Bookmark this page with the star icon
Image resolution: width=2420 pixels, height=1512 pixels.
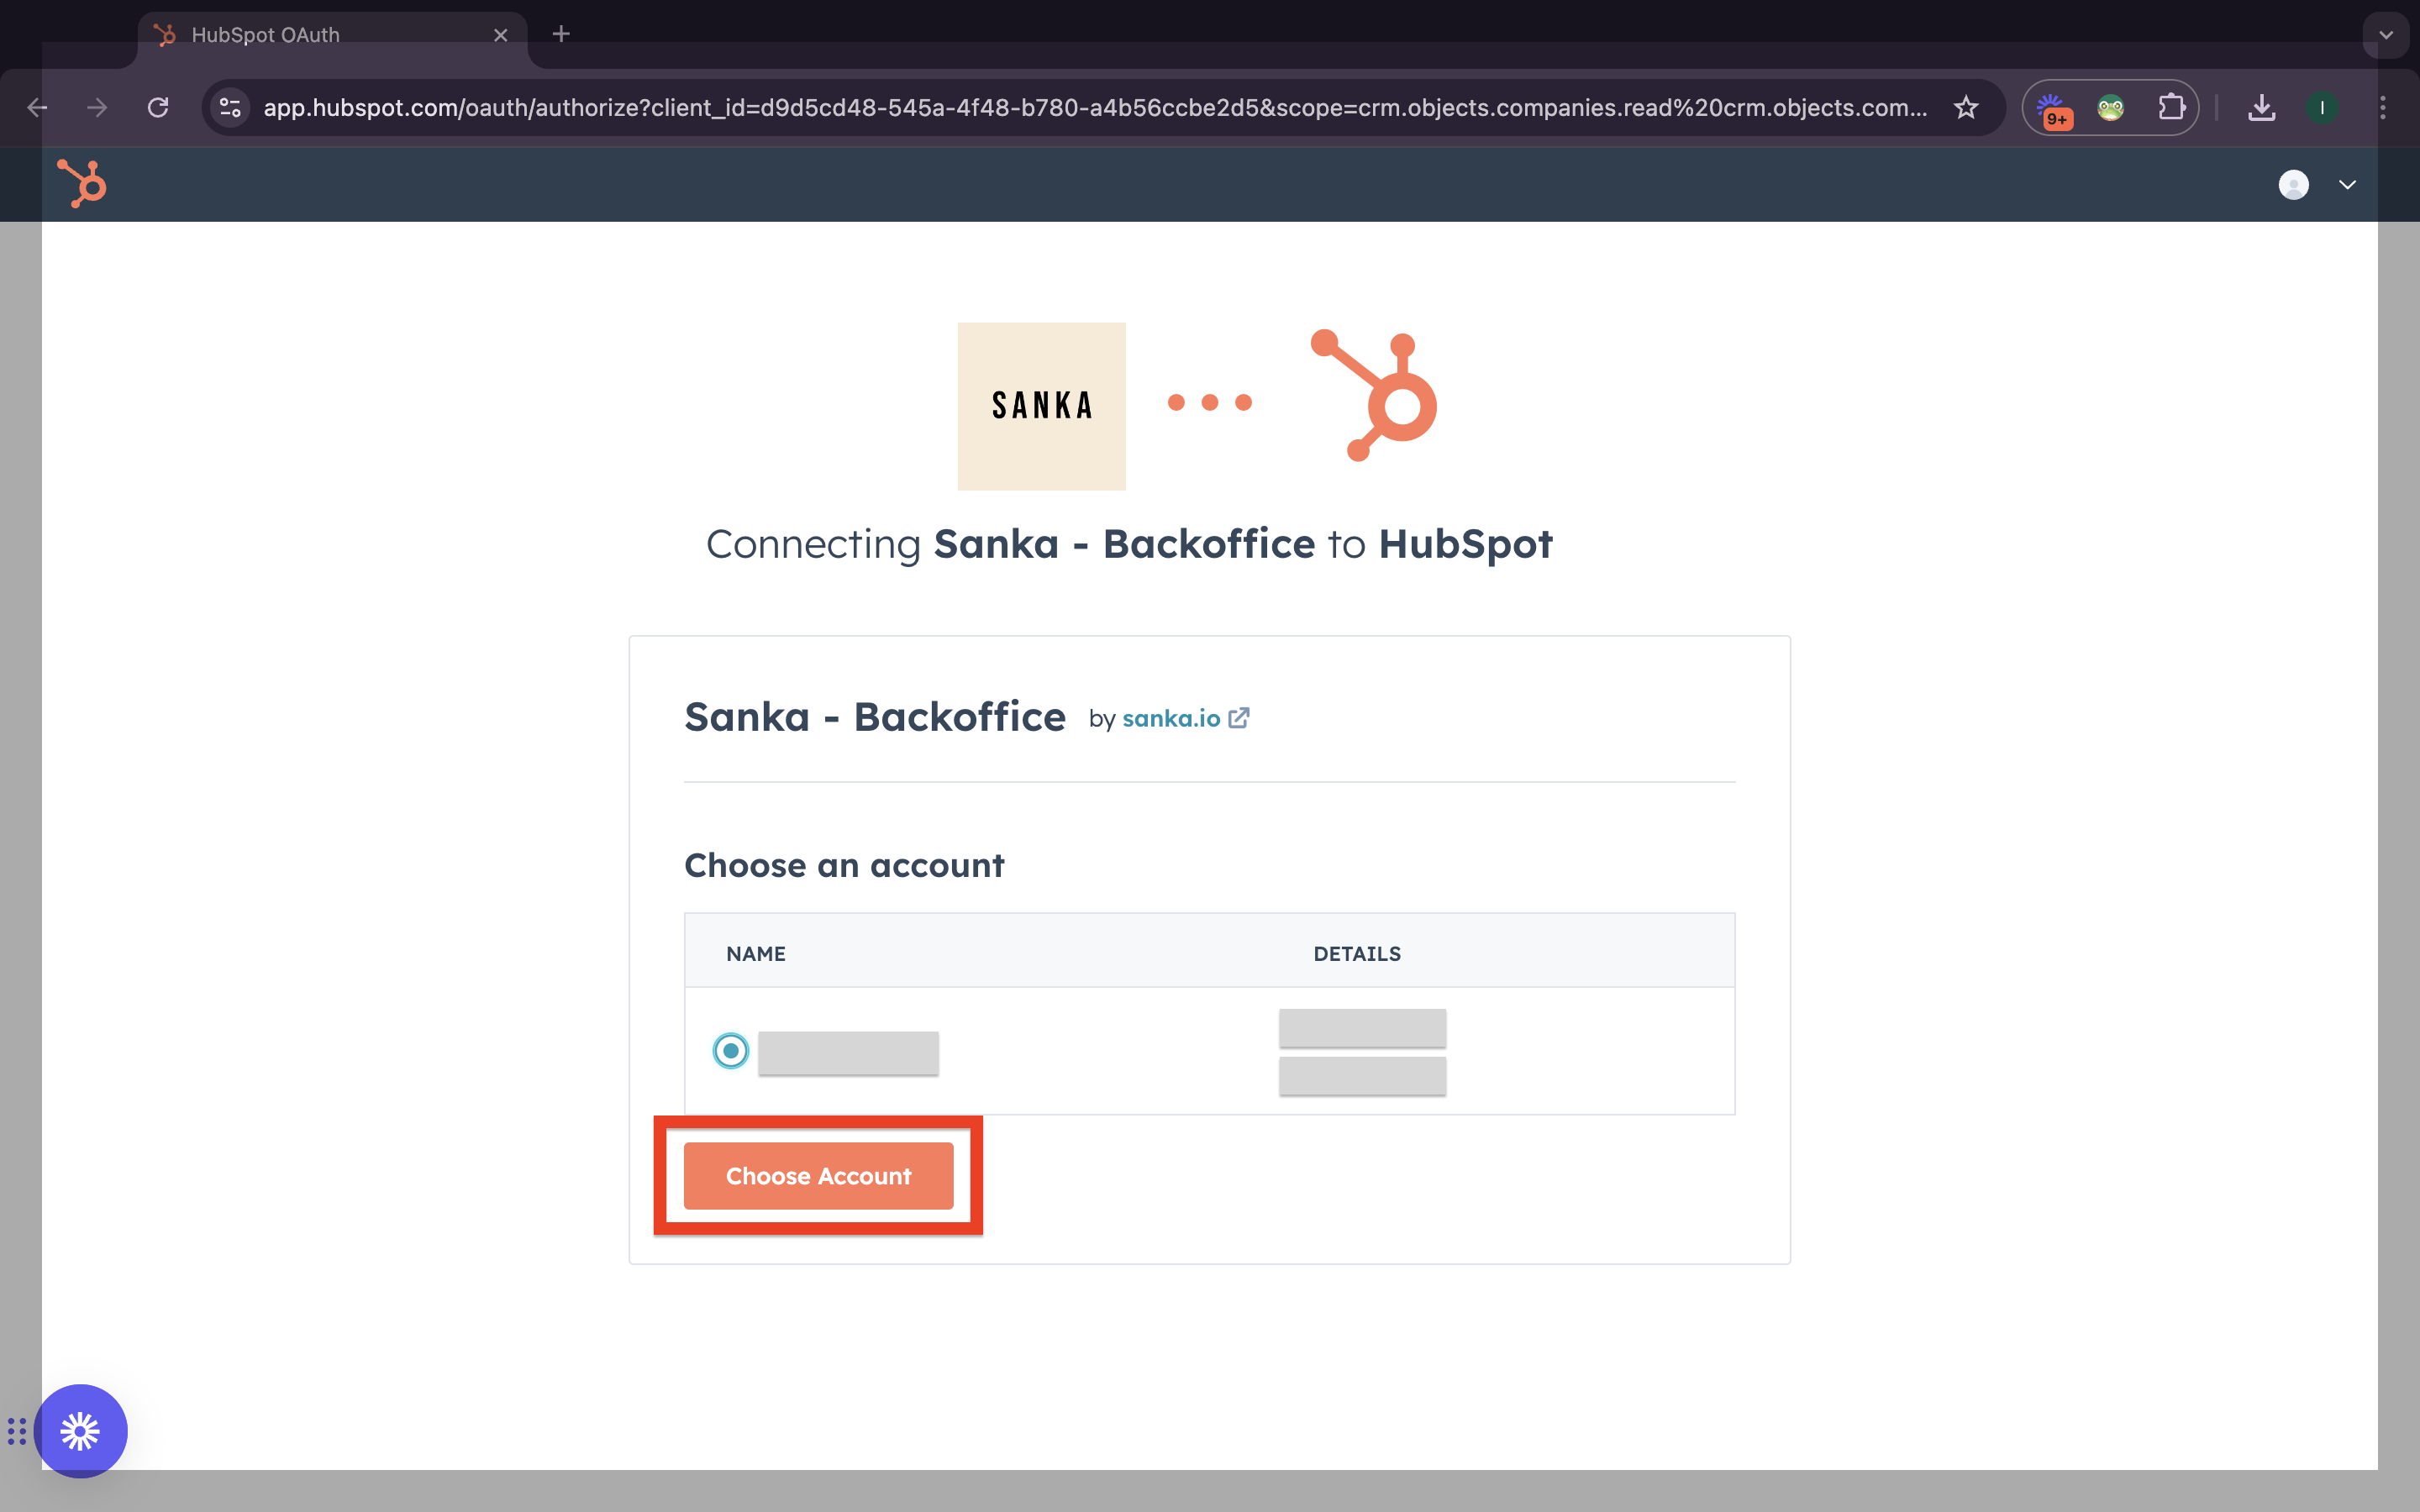[x=1965, y=107]
